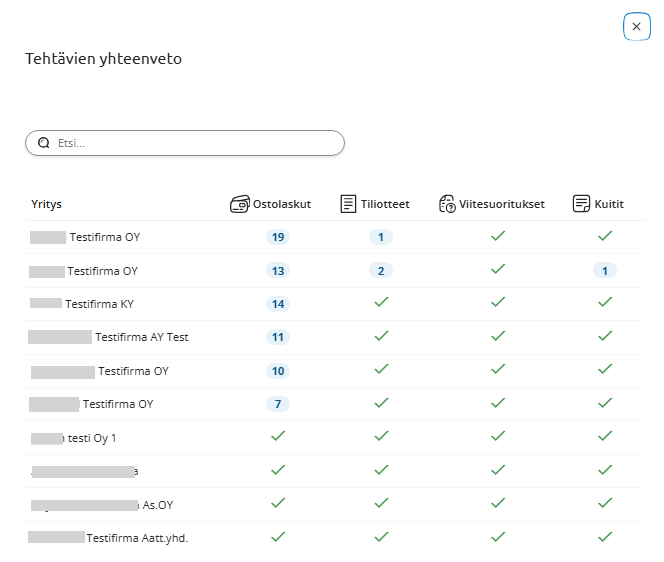Close the Tehtävien yhteenveto dialog
Image resolution: width=664 pixels, height=562 pixels.
coord(636,27)
